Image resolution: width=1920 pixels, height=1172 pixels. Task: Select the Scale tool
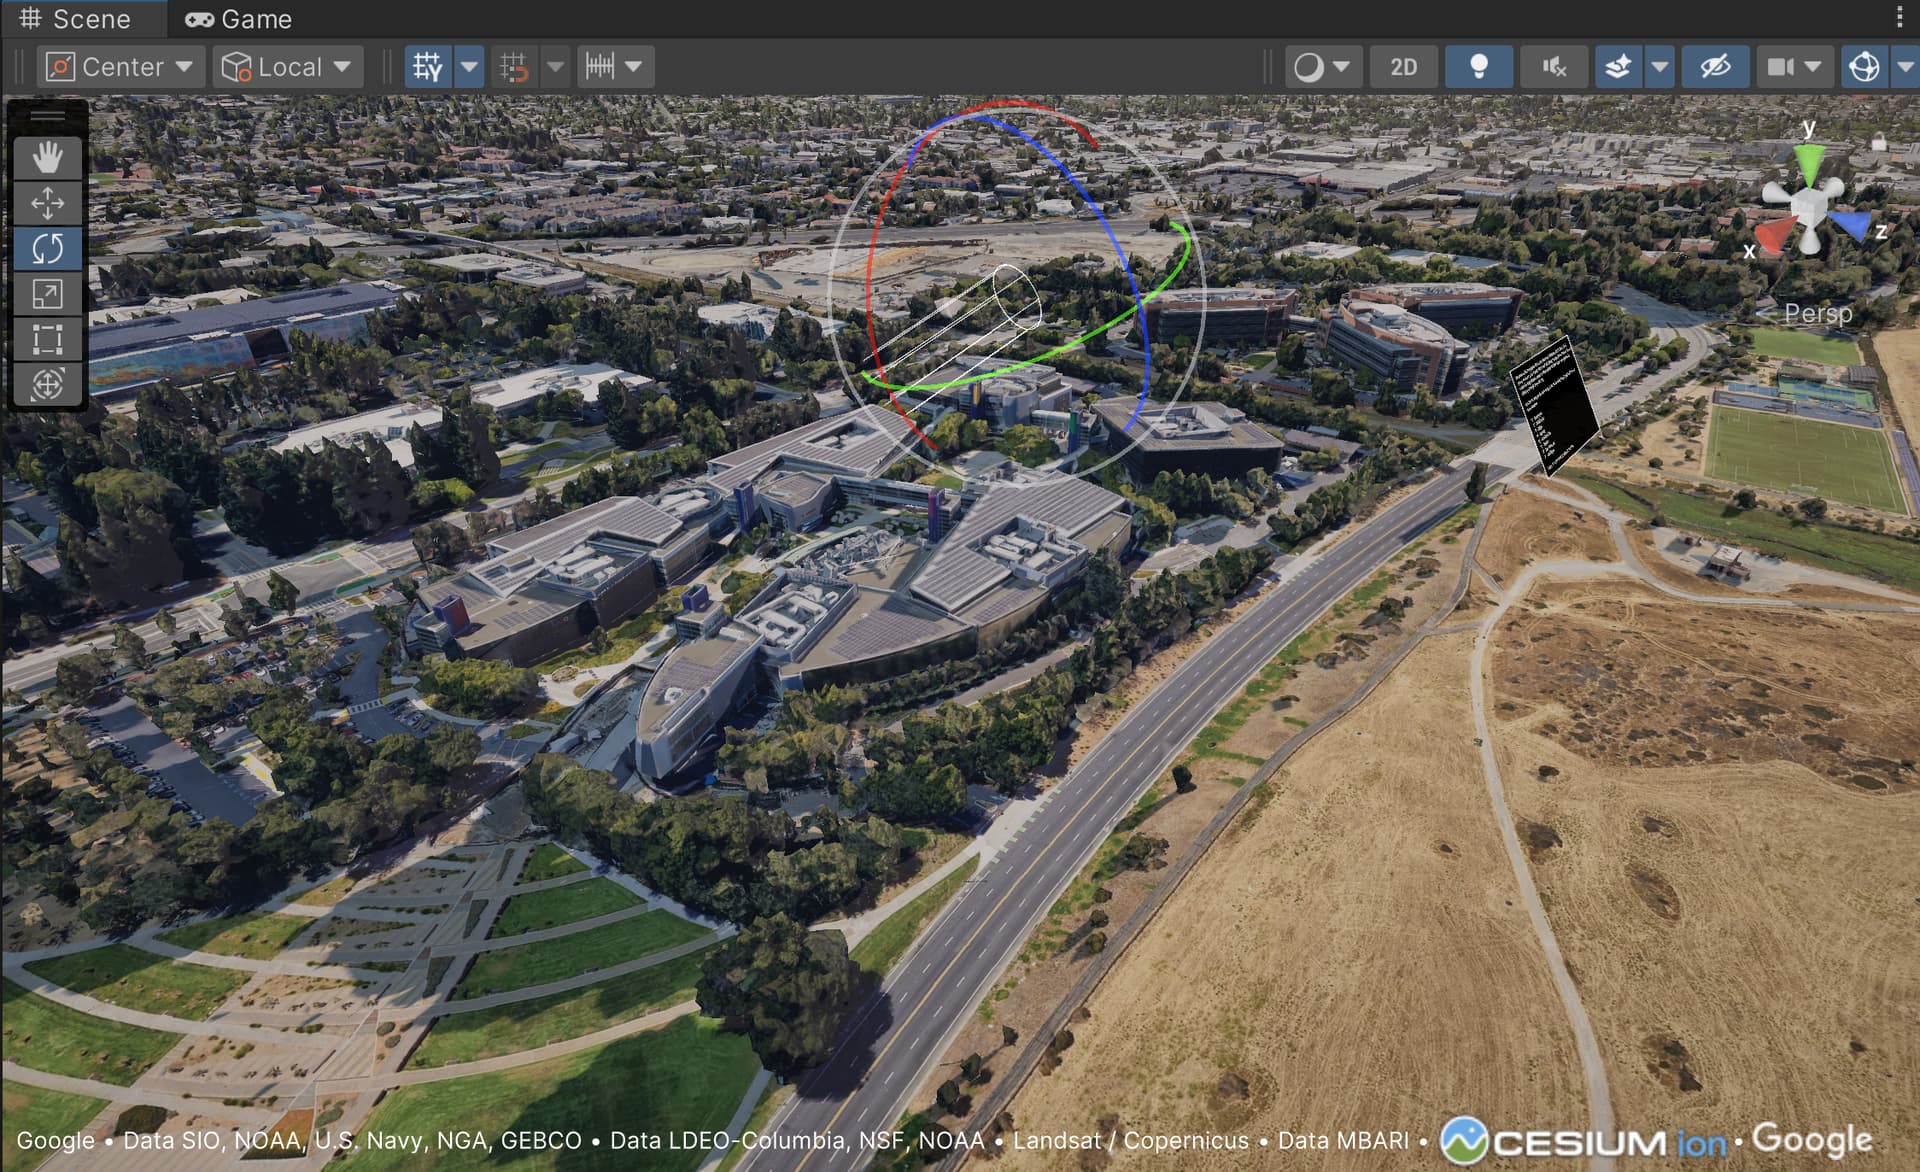coord(47,294)
